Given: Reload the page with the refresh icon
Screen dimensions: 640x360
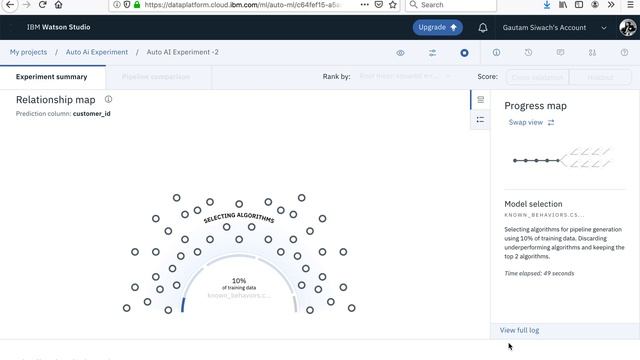Looking at the screenshot, I should [x=42, y=4].
